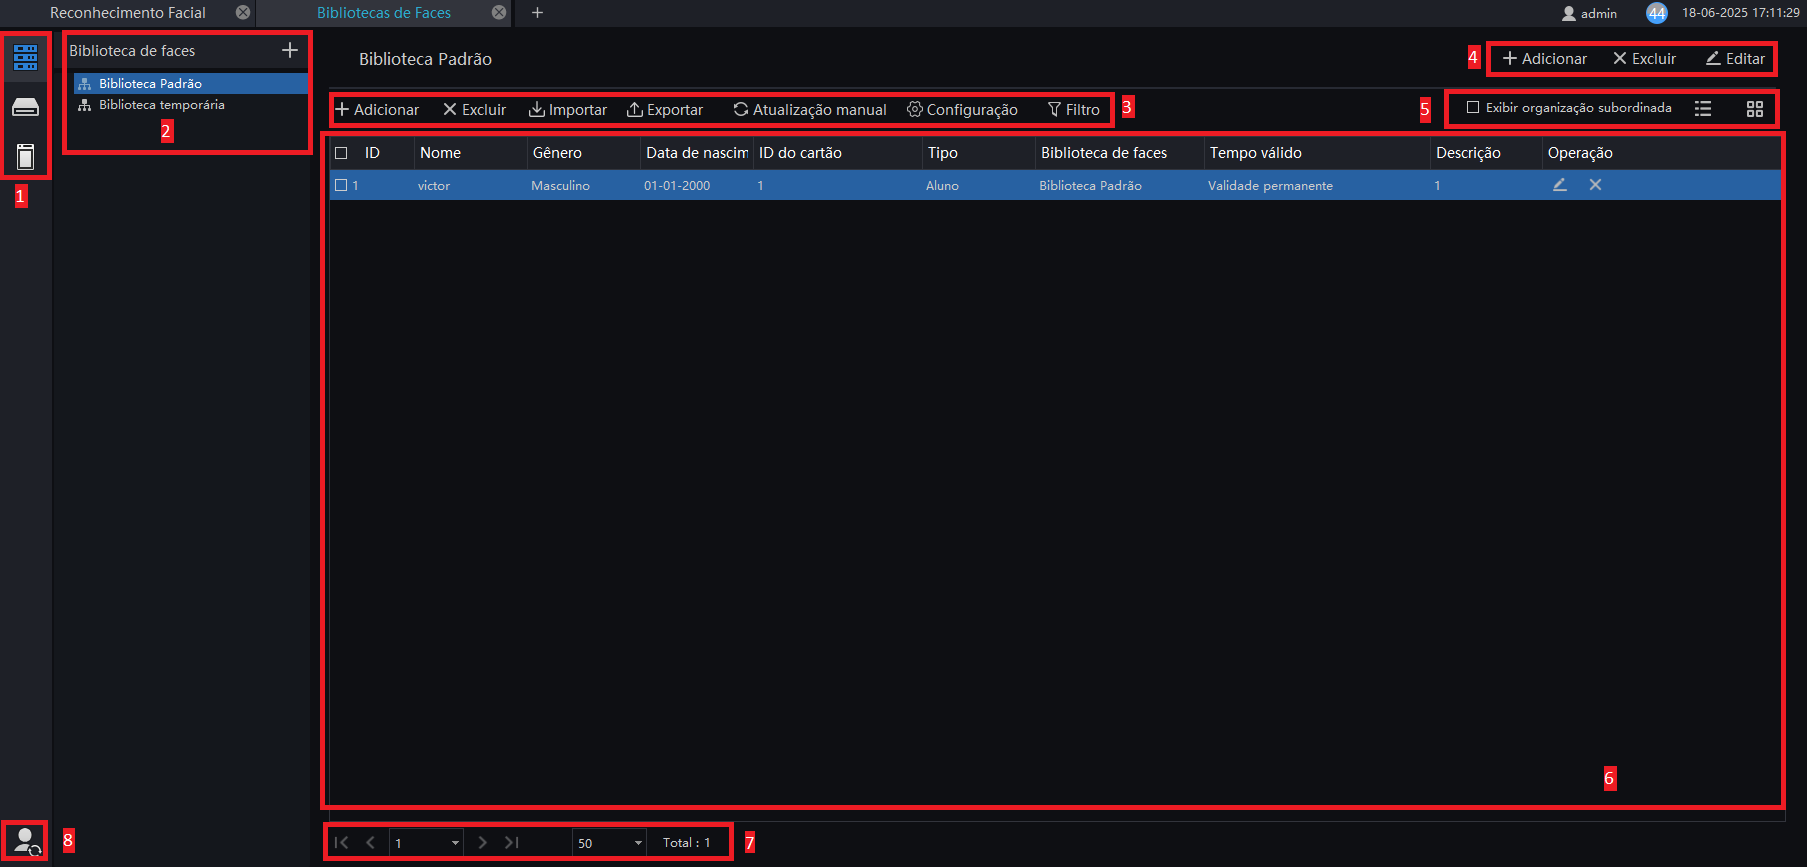Click the Data de nascimento column header
This screenshot has width=1807, height=867.
tap(696, 153)
